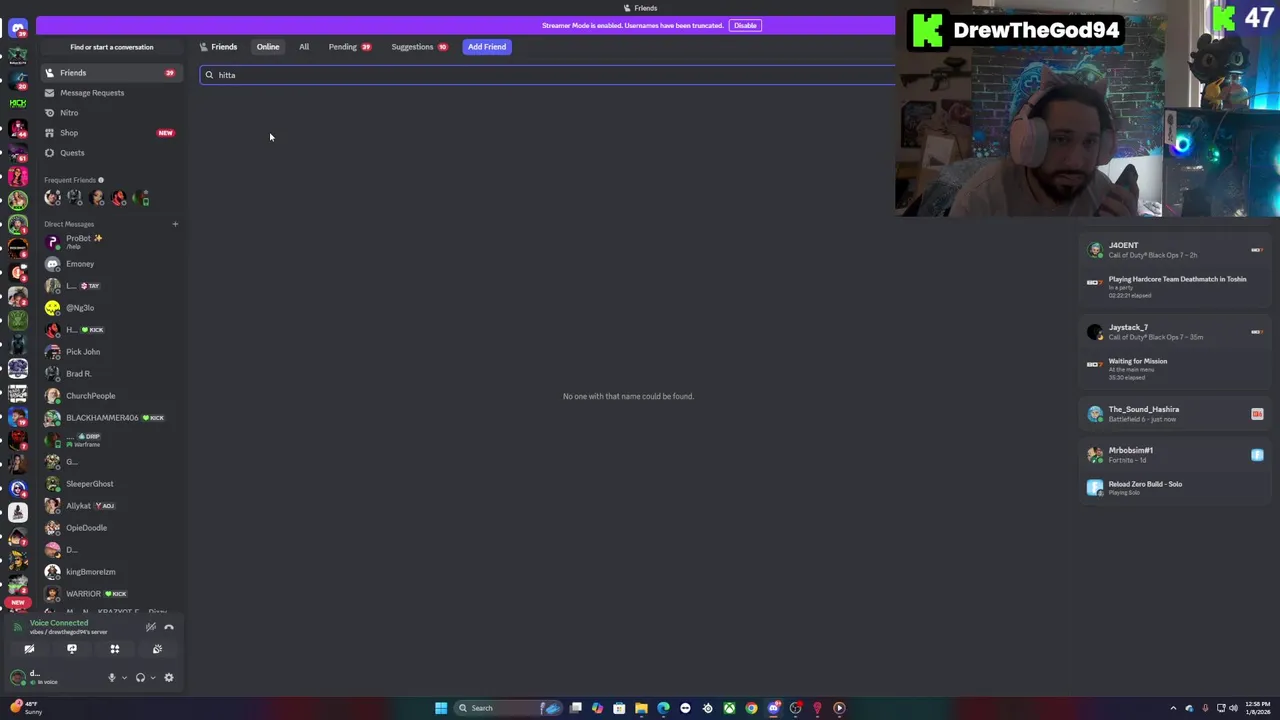Open the @Ng3lo direct message
1280x720 pixels.
tap(111, 308)
